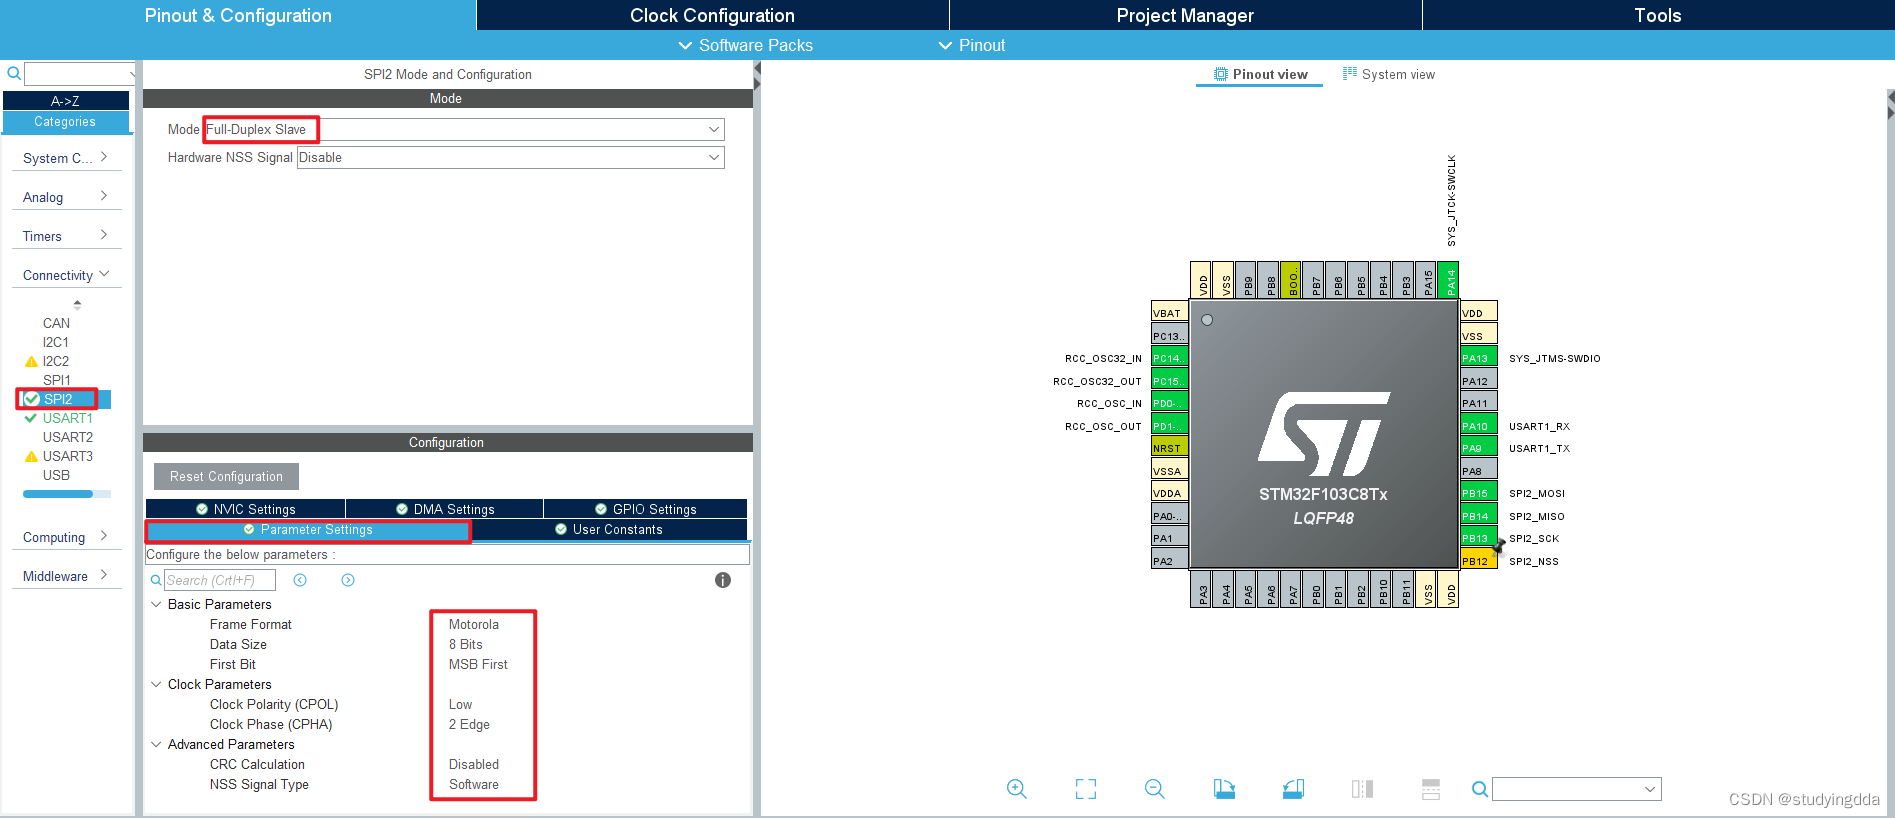Go to next search result arrow
The image size is (1895, 818).
[x=348, y=580]
